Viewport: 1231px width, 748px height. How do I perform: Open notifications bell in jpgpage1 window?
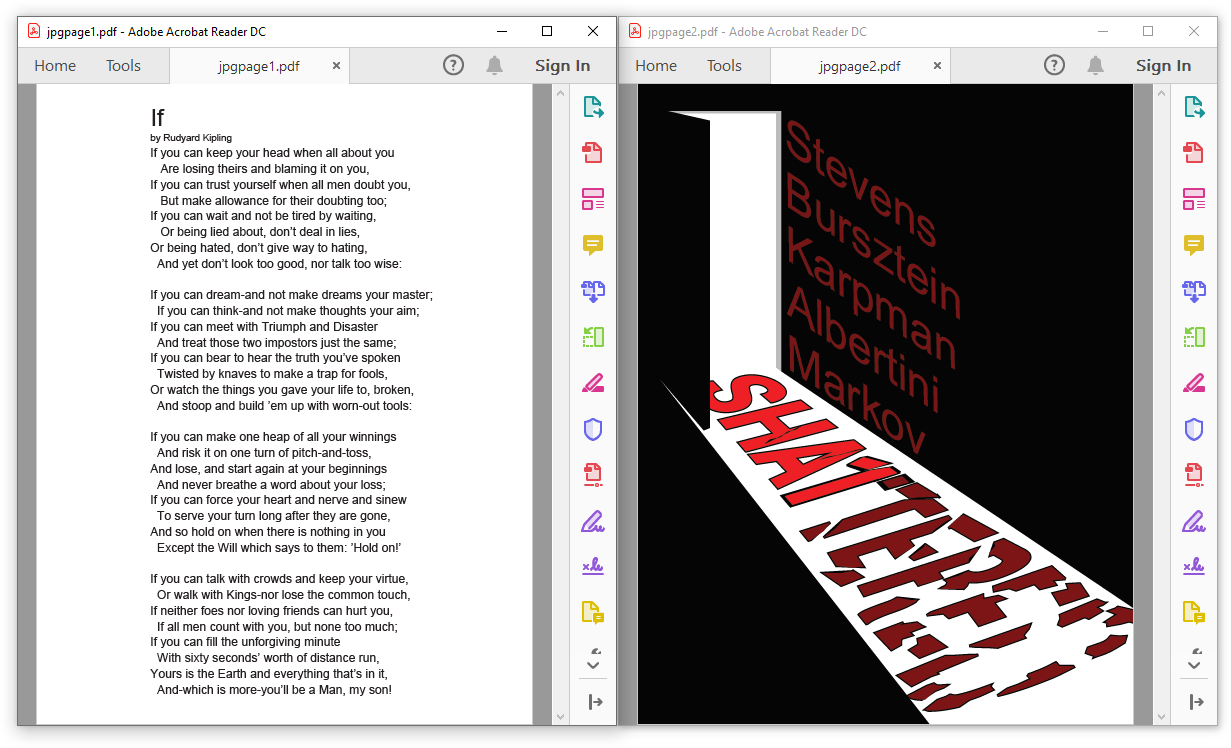point(494,66)
